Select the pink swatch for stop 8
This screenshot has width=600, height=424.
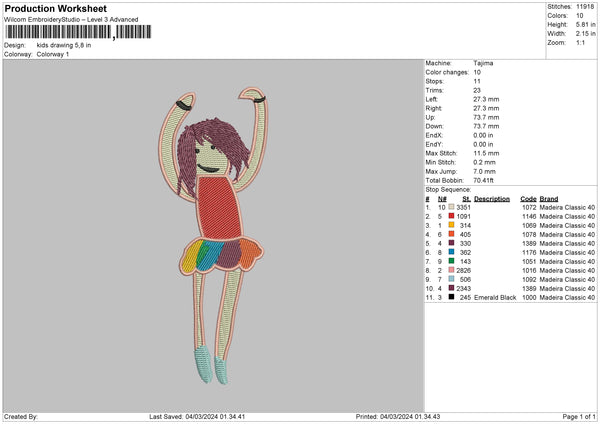(x=452, y=271)
